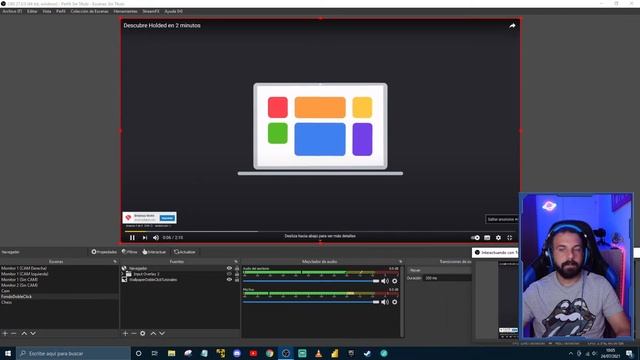Pop out the Fuentes dock
The image size is (640, 360).
(x=236, y=262)
